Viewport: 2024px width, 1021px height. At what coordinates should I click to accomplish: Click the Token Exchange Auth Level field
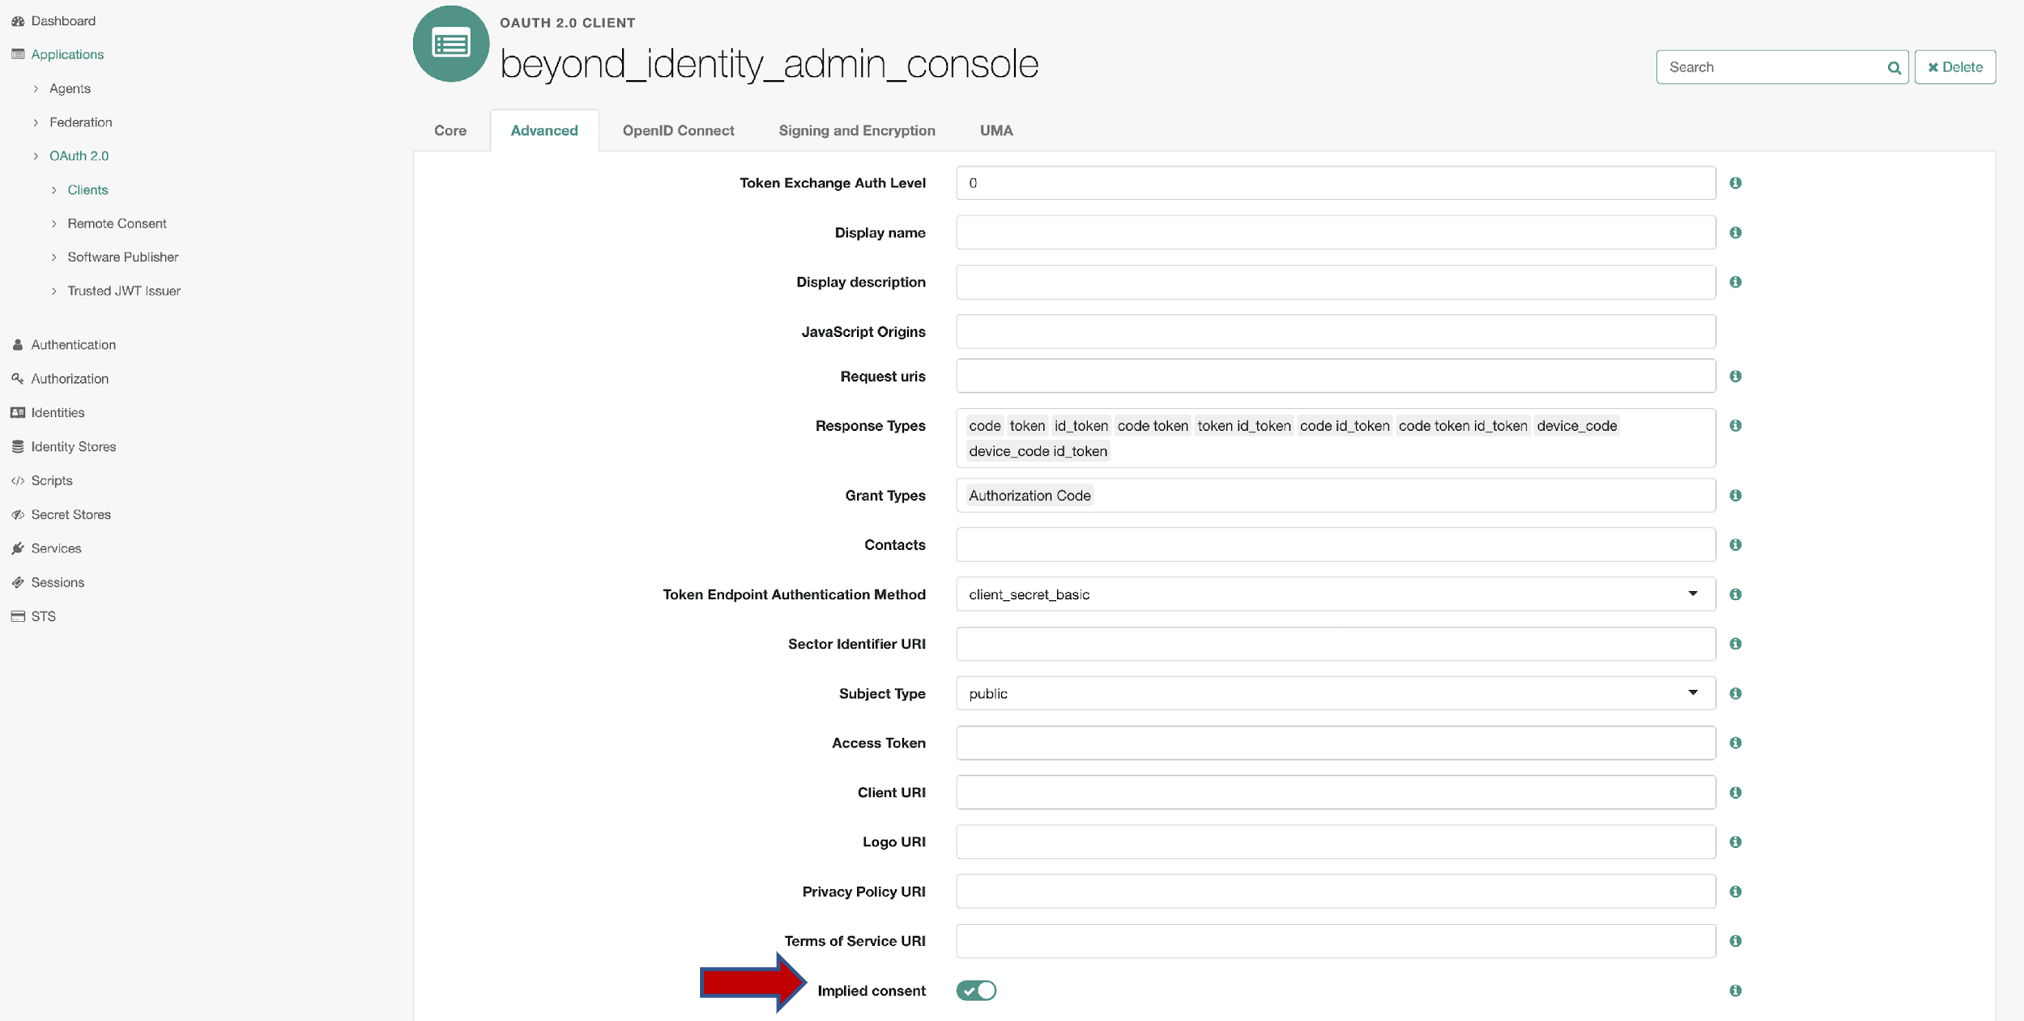(x=1335, y=183)
